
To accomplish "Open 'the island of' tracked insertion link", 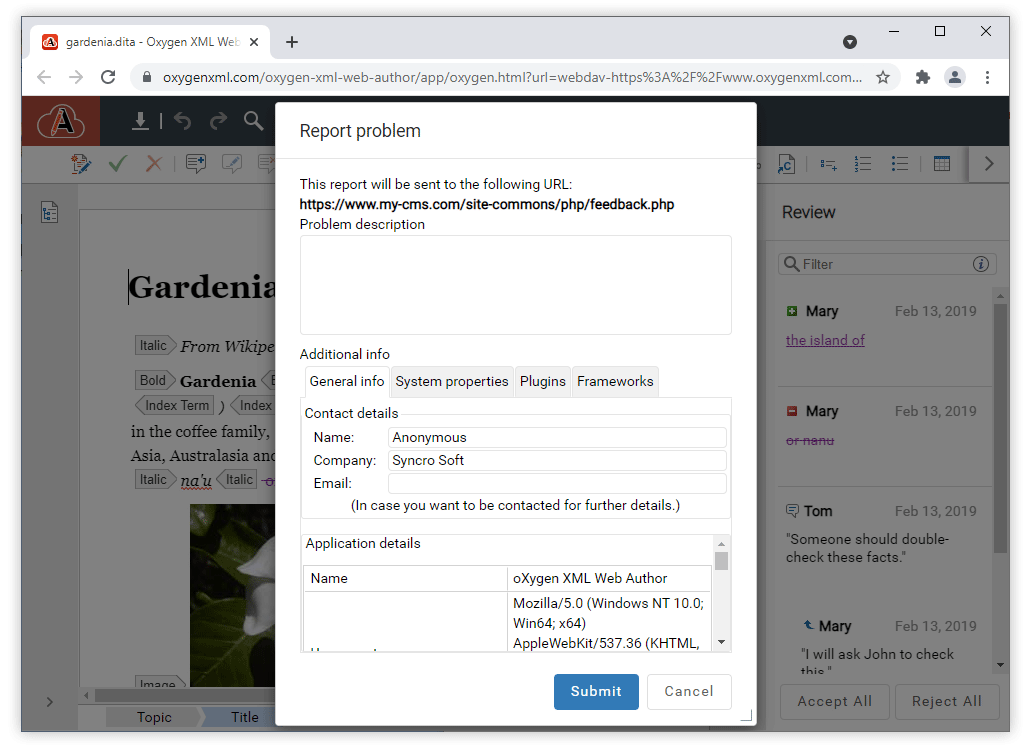I will (x=825, y=340).
